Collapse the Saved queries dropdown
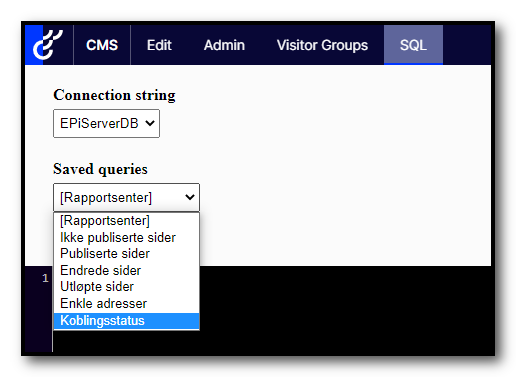This screenshot has width=516, height=377. (x=126, y=197)
